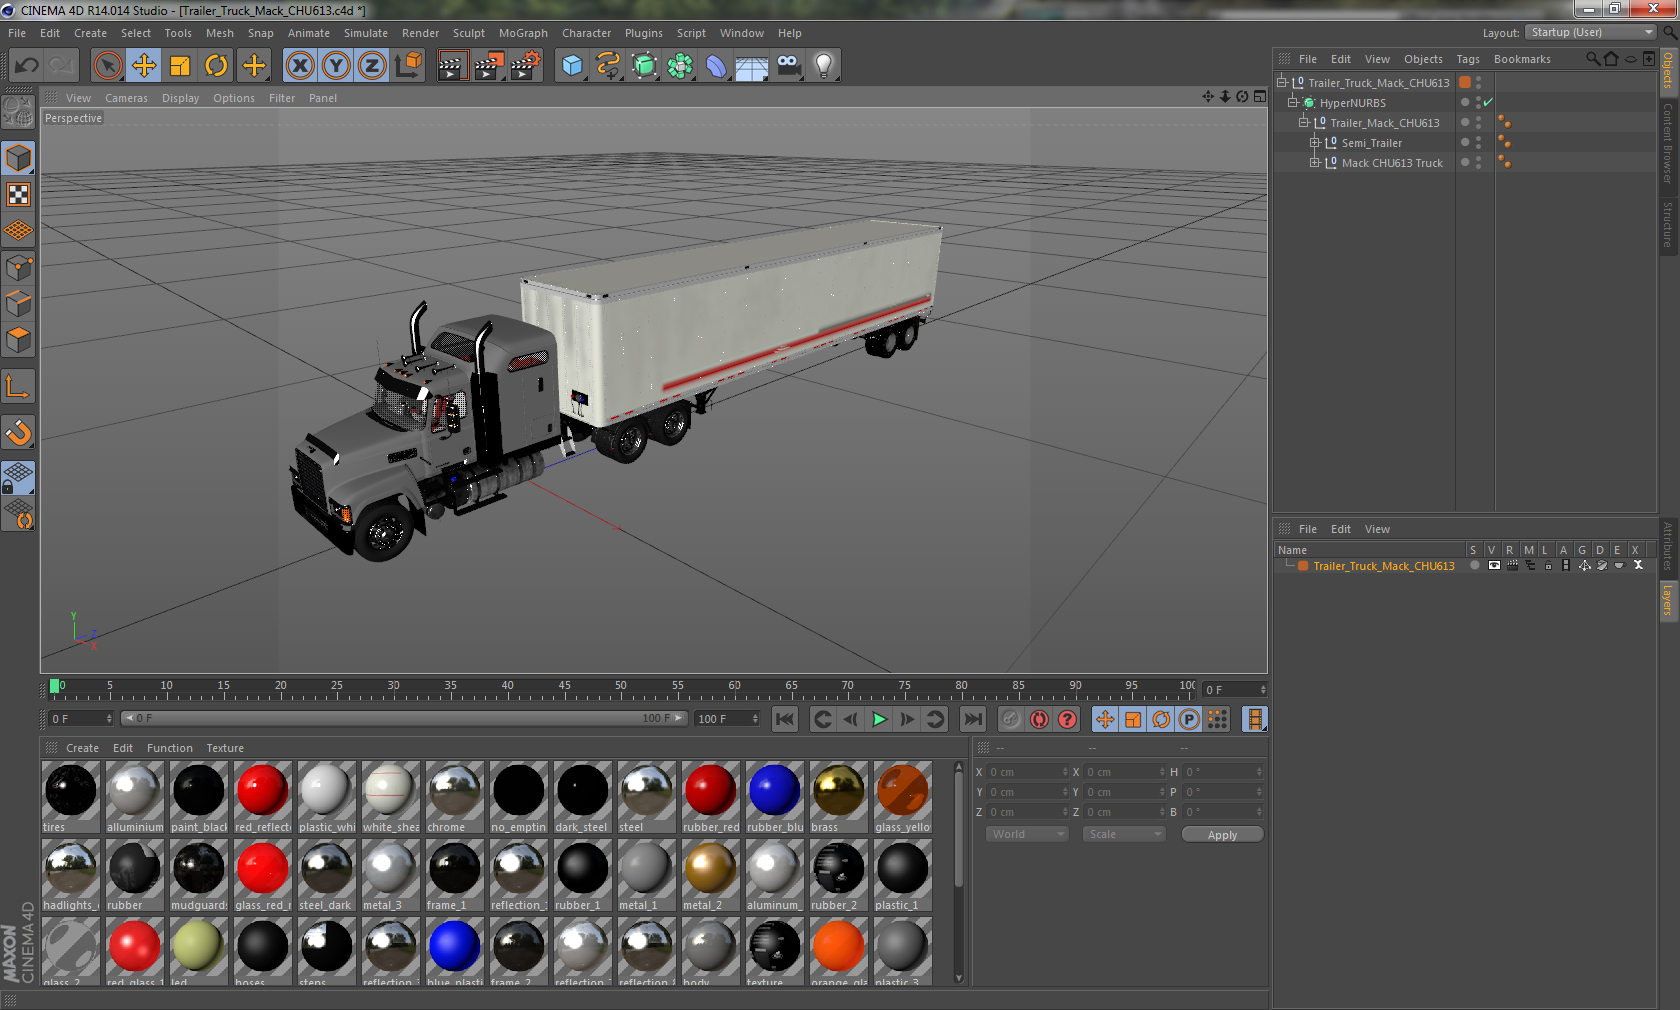The width and height of the screenshot is (1680, 1010).
Task: Toggle Y axis lock
Action: 336,66
